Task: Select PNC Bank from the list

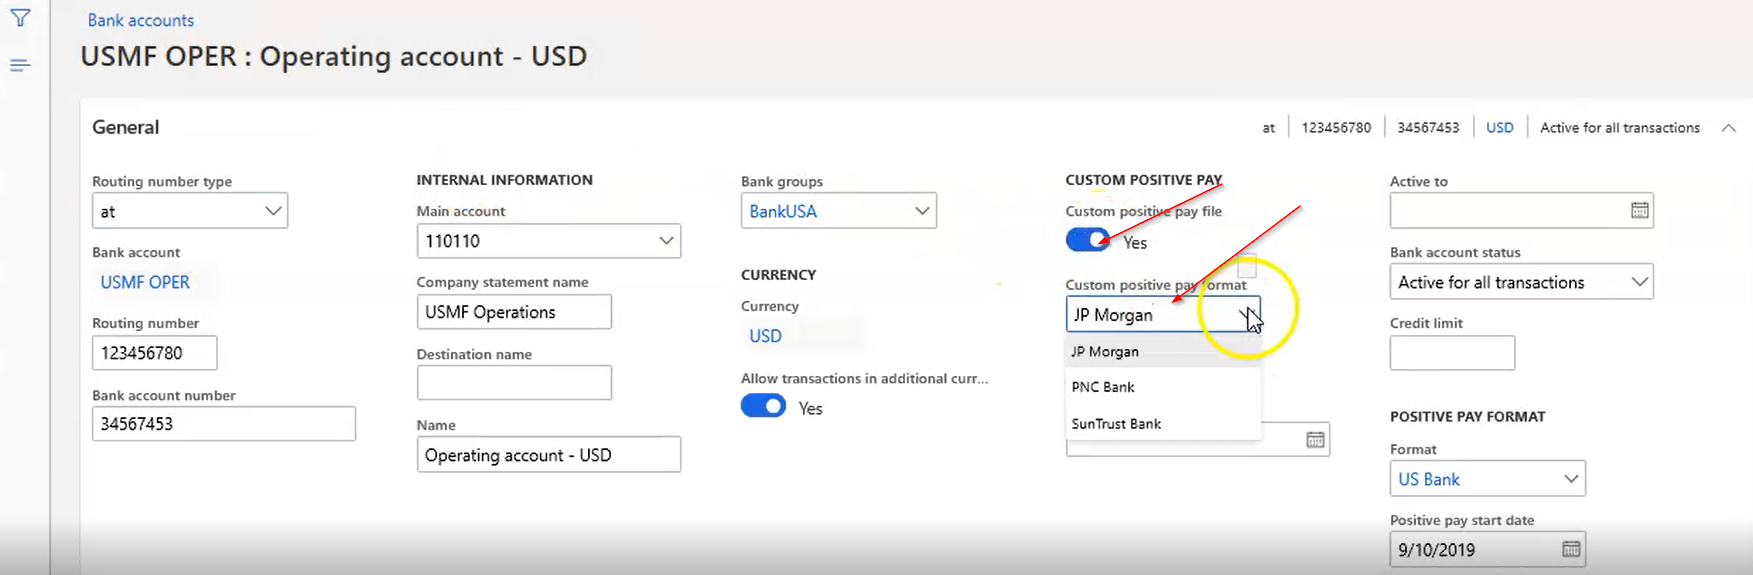Action: click(x=1103, y=387)
